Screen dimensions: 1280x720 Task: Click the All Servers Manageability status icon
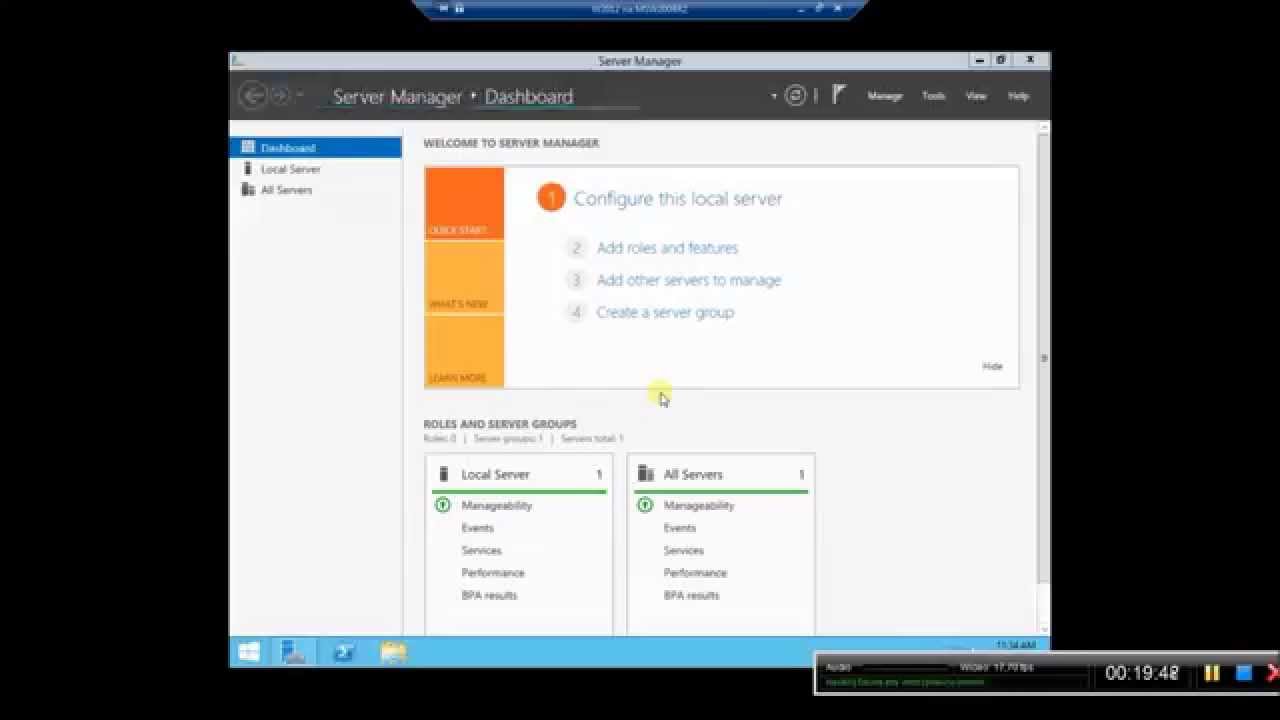[645, 505]
